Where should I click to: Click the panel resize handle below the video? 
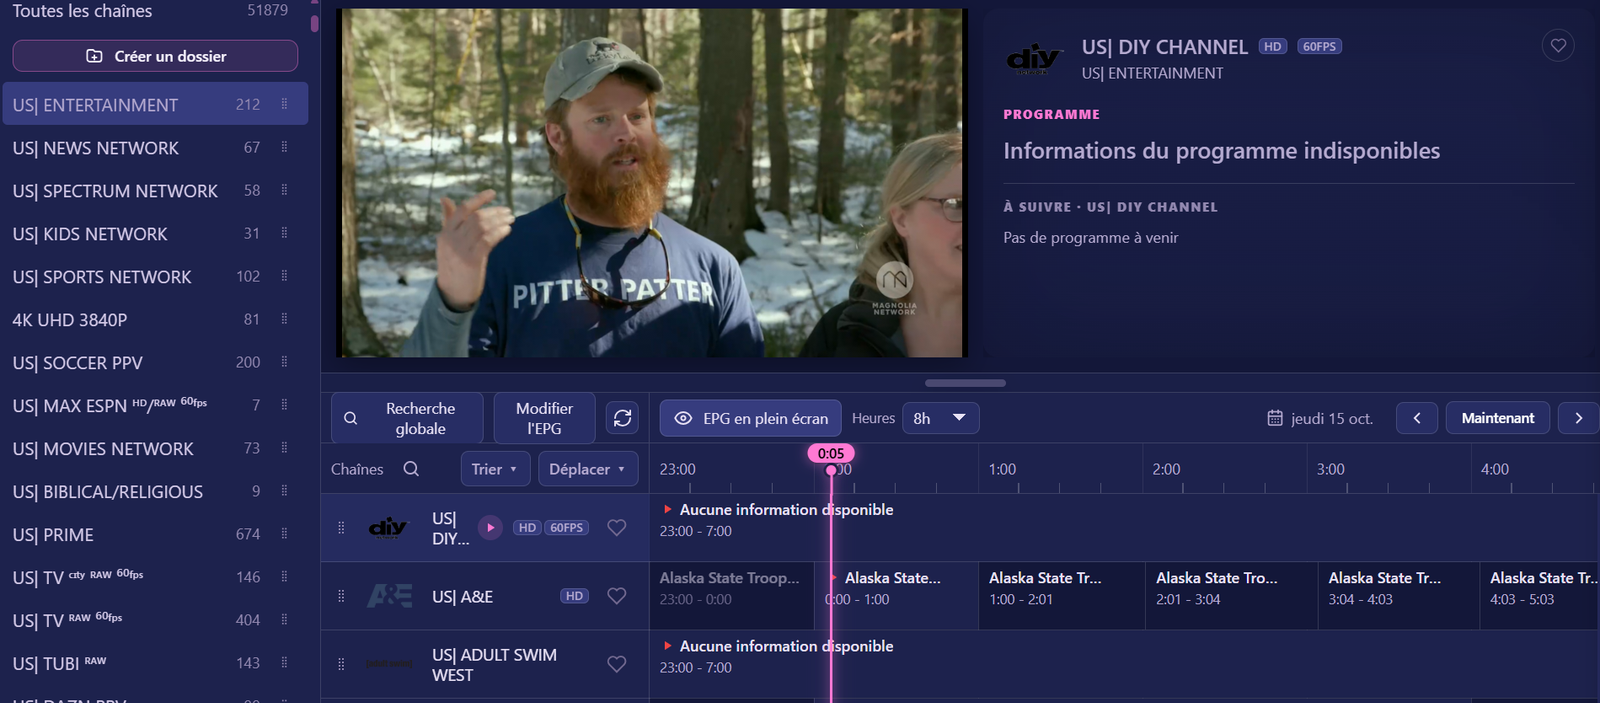[965, 383]
